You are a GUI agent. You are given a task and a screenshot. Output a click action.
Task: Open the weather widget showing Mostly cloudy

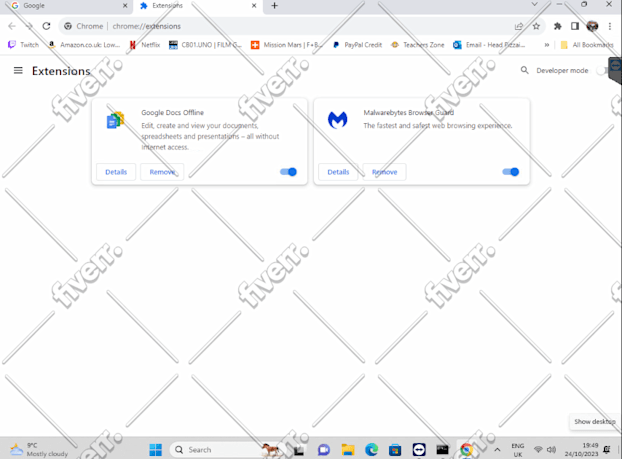(x=39, y=449)
